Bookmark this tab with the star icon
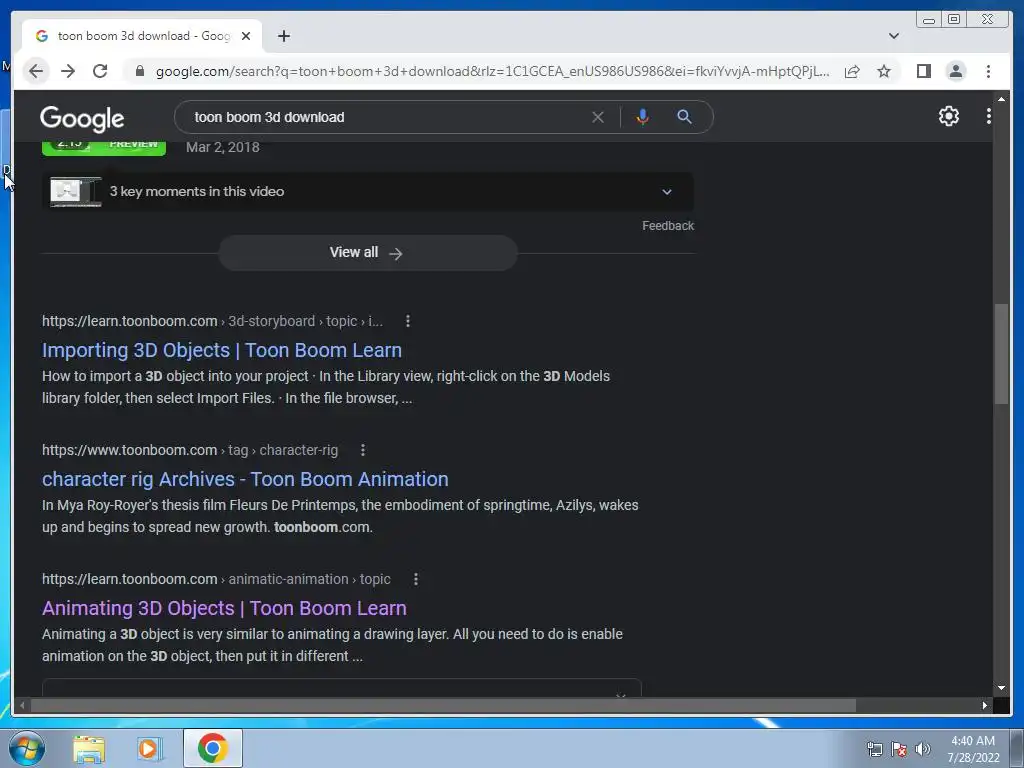Image resolution: width=1024 pixels, height=768 pixels. (x=884, y=71)
